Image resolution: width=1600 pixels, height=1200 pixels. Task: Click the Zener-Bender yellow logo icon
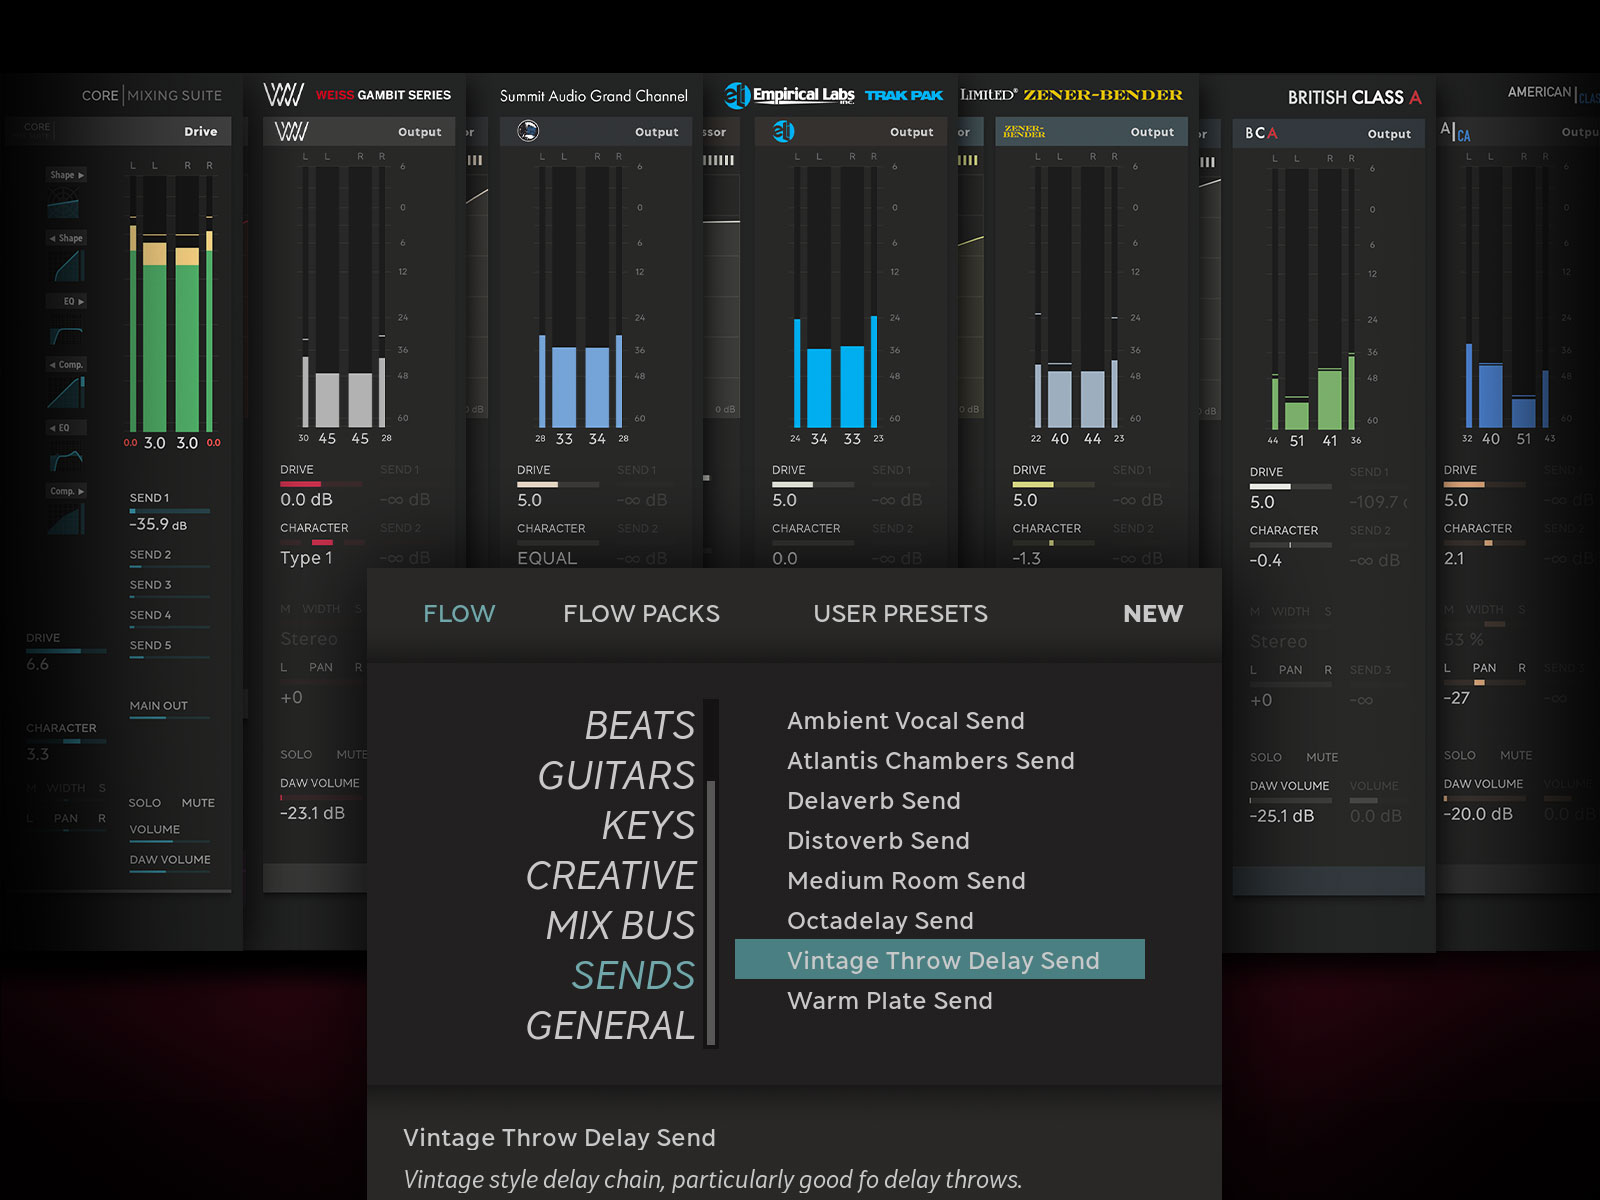pyautogui.click(x=1023, y=131)
